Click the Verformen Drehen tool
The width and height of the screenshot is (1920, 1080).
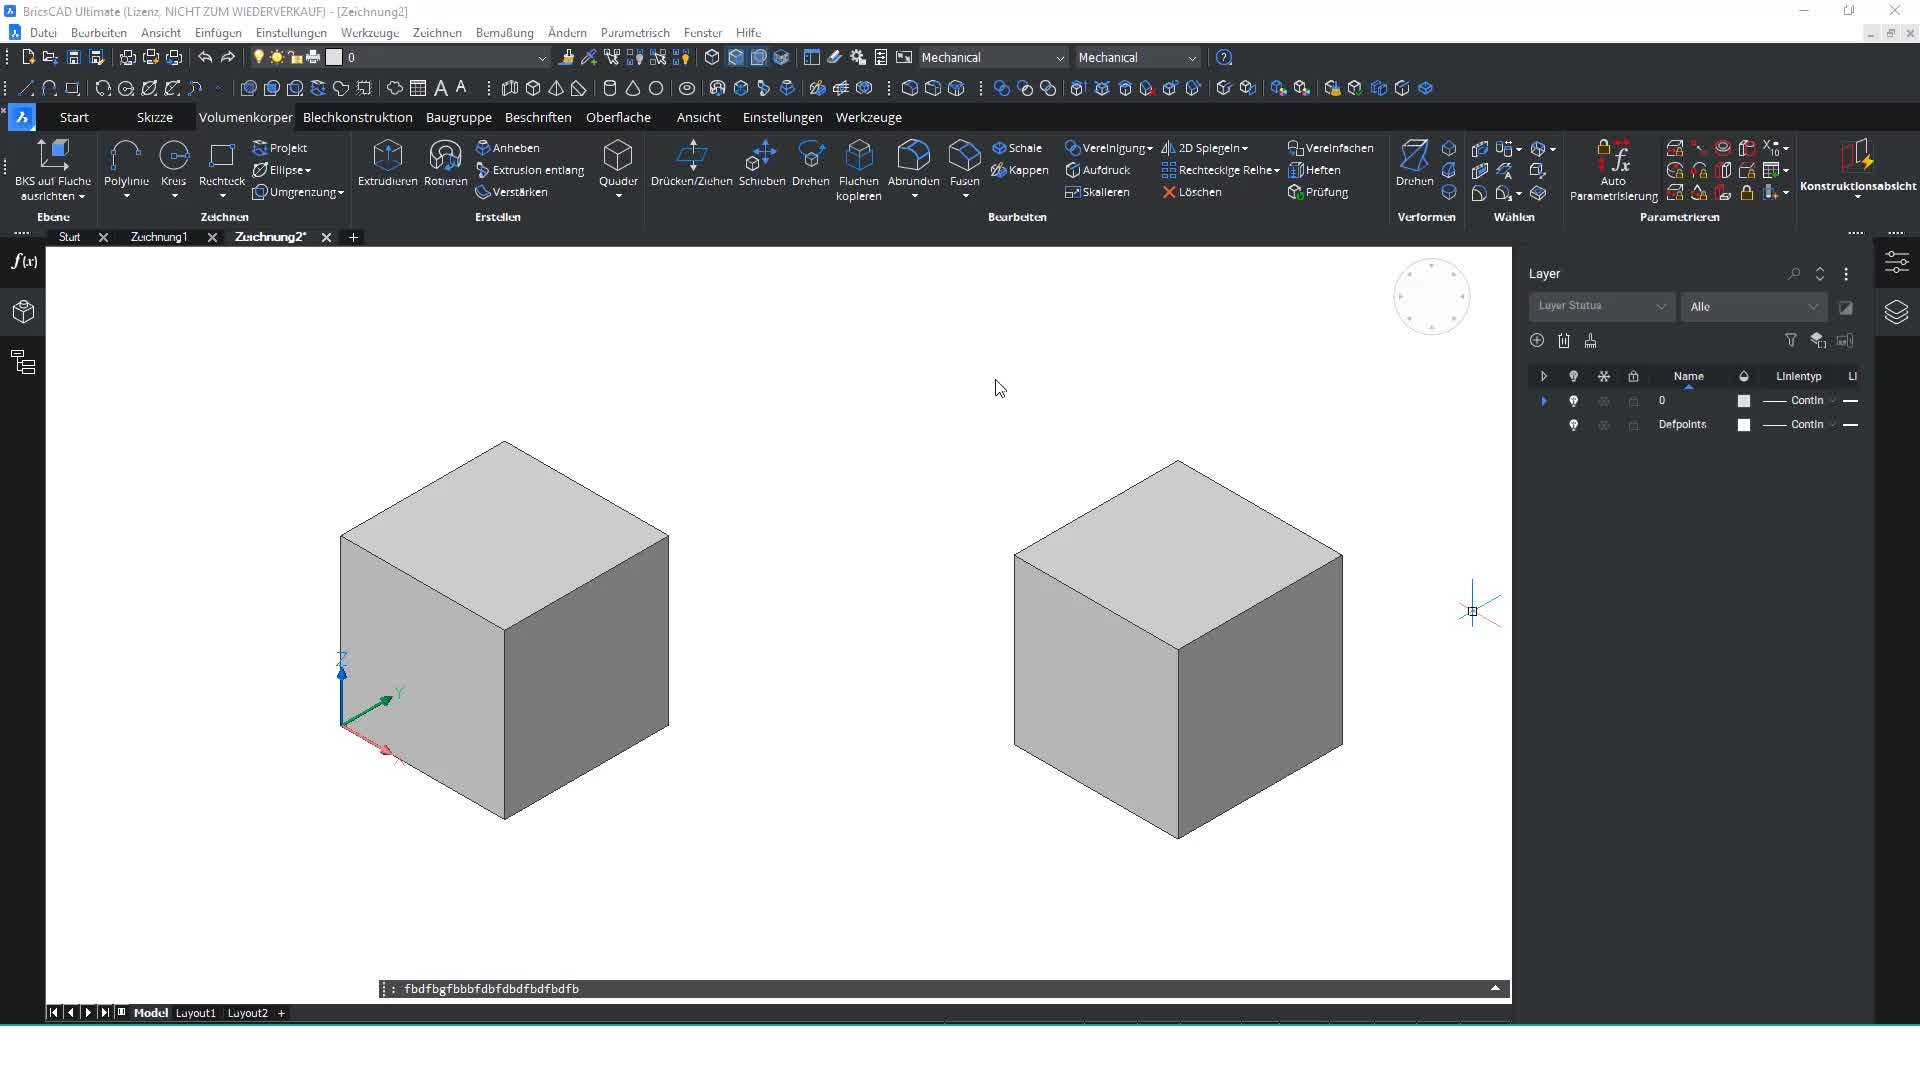point(1414,163)
